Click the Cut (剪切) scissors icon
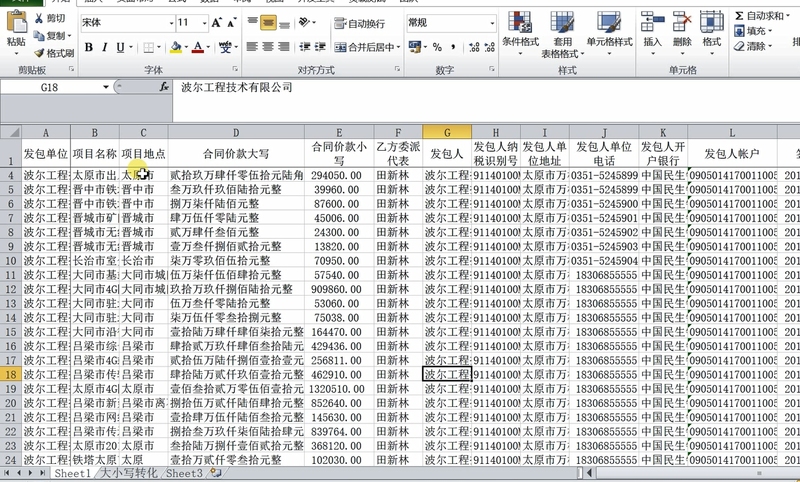This screenshot has height=482, width=800. (x=39, y=18)
